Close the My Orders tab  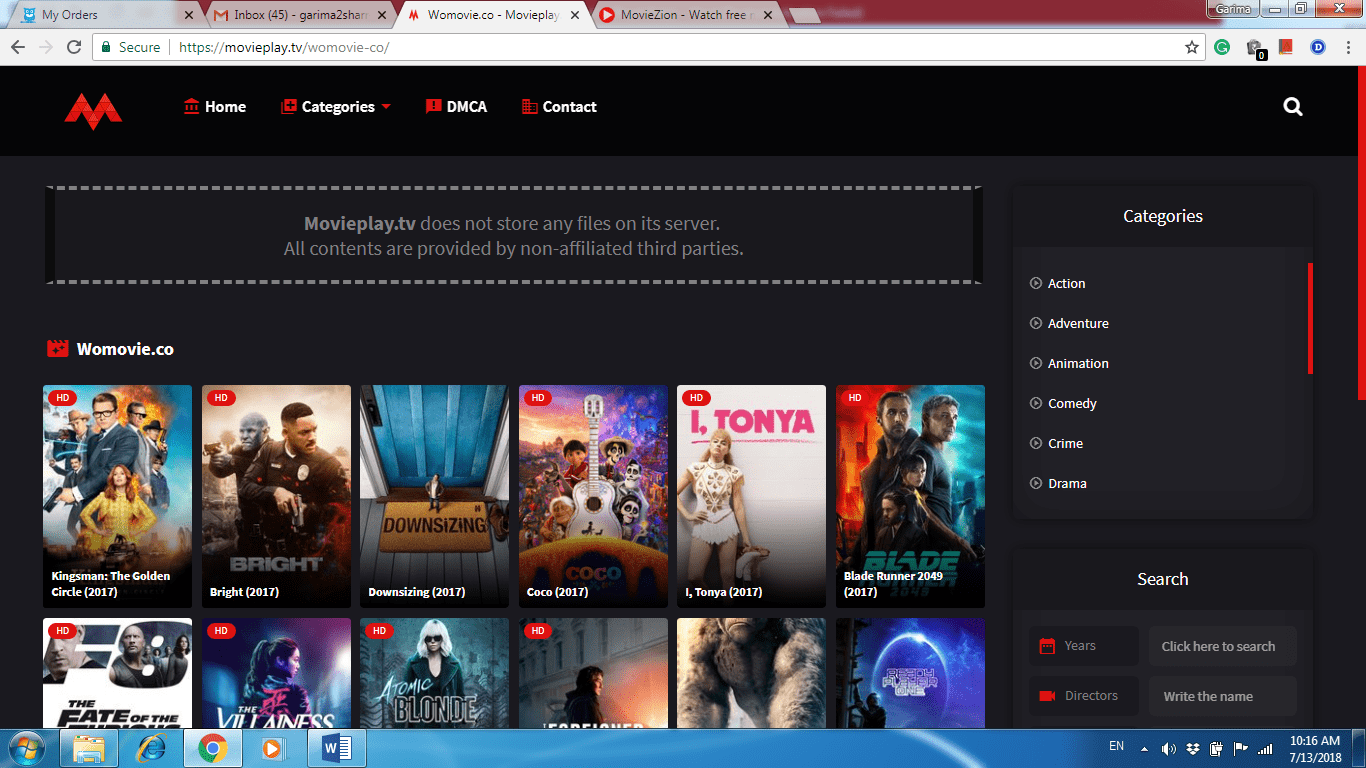(187, 15)
